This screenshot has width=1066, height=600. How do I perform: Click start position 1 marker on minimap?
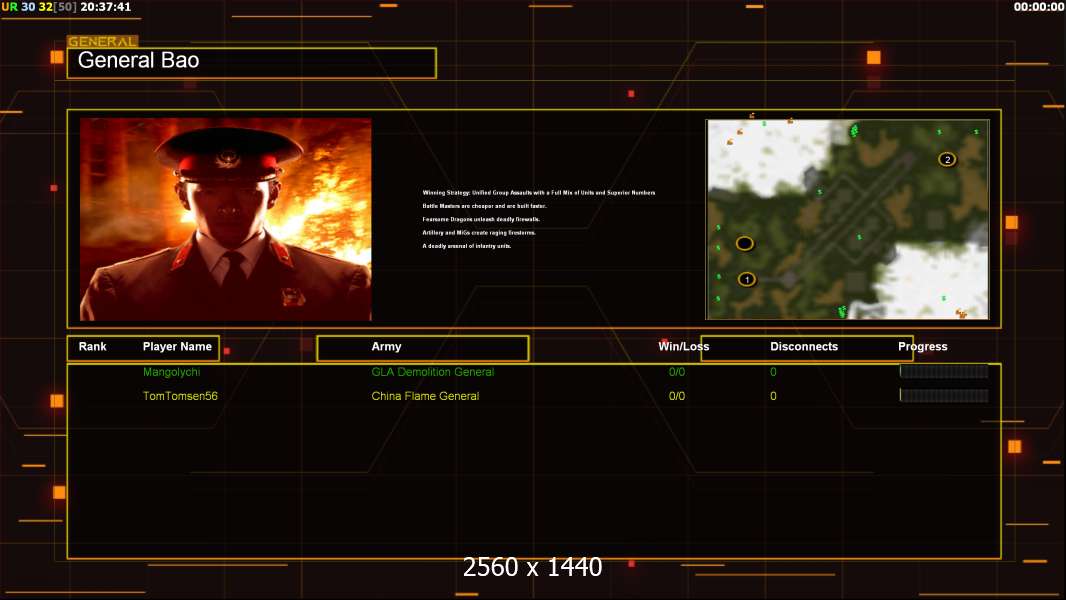click(x=747, y=279)
